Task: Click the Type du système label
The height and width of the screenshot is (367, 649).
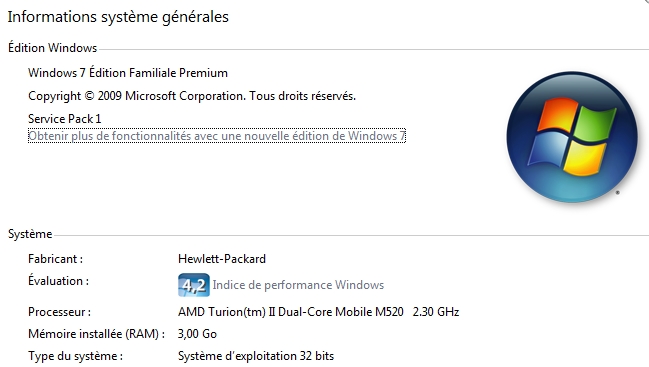Action: (75, 356)
